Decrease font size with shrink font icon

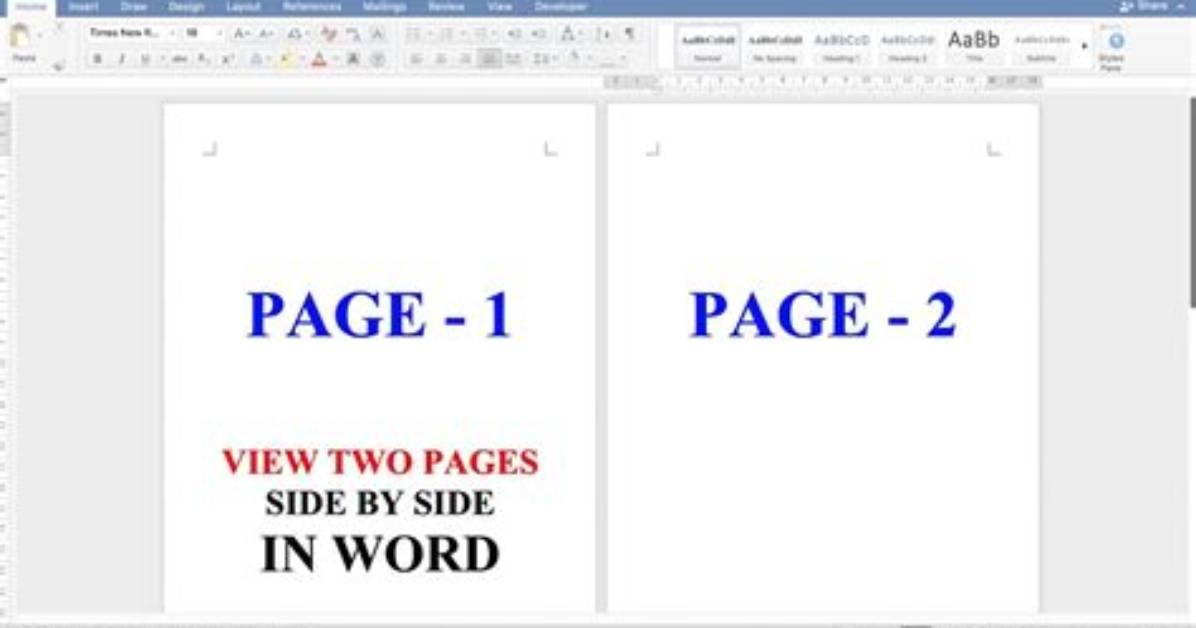click(x=265, y=34)
